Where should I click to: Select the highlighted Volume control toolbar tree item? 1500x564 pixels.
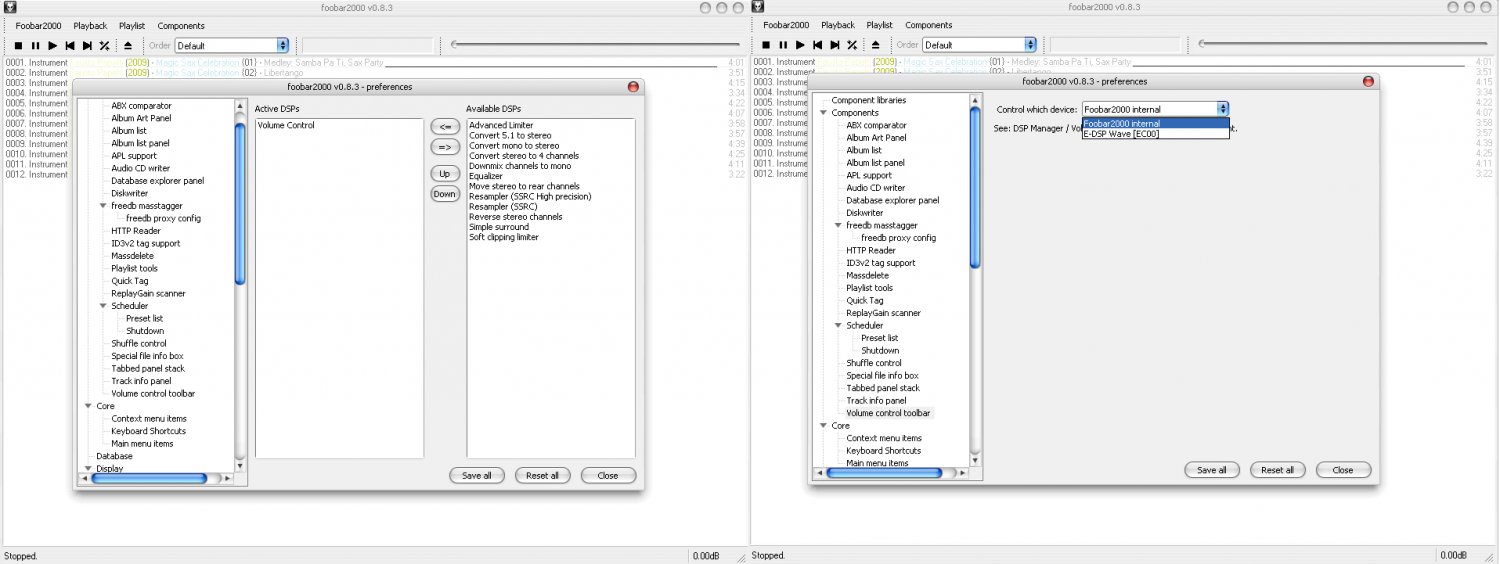[888, 413]
